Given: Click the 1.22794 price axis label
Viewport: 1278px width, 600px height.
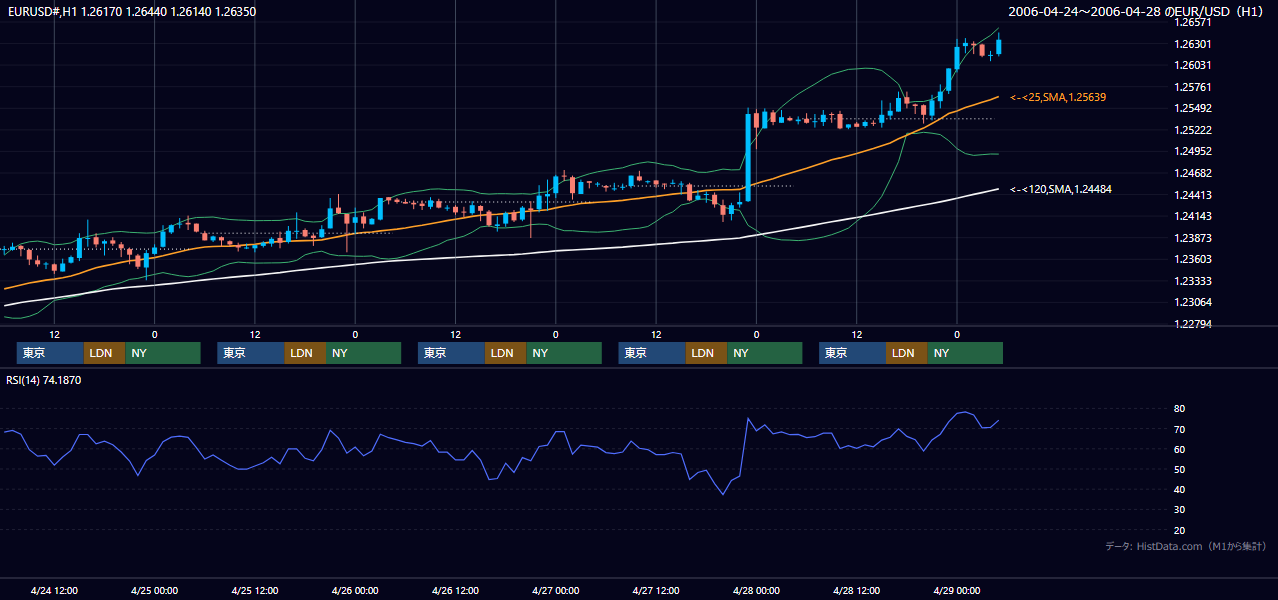Looking at the screenshot, I should coord(1192,324).
